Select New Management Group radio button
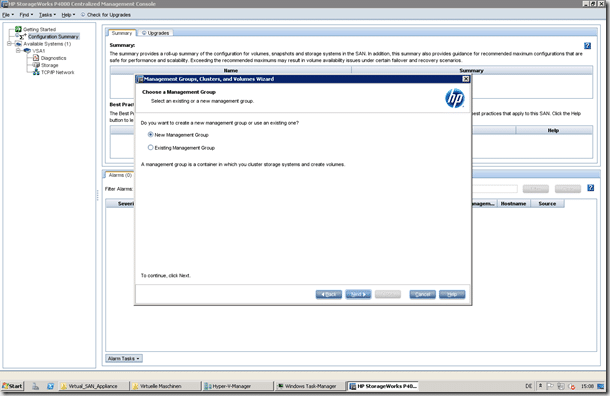 150,135
